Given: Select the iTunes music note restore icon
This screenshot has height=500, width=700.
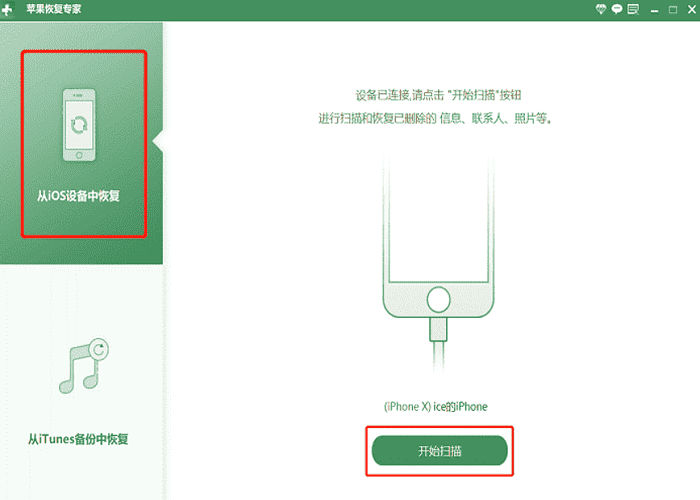Looking at the screenshot, I should tap(84, 366).
